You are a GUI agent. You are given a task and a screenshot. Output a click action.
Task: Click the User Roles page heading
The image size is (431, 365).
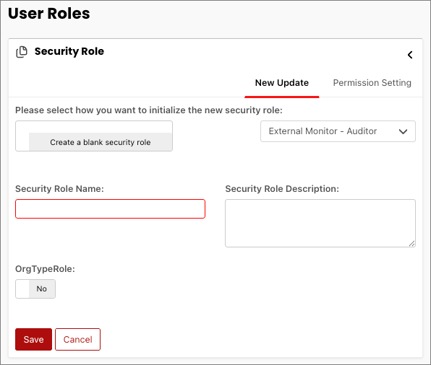(49, 14)
